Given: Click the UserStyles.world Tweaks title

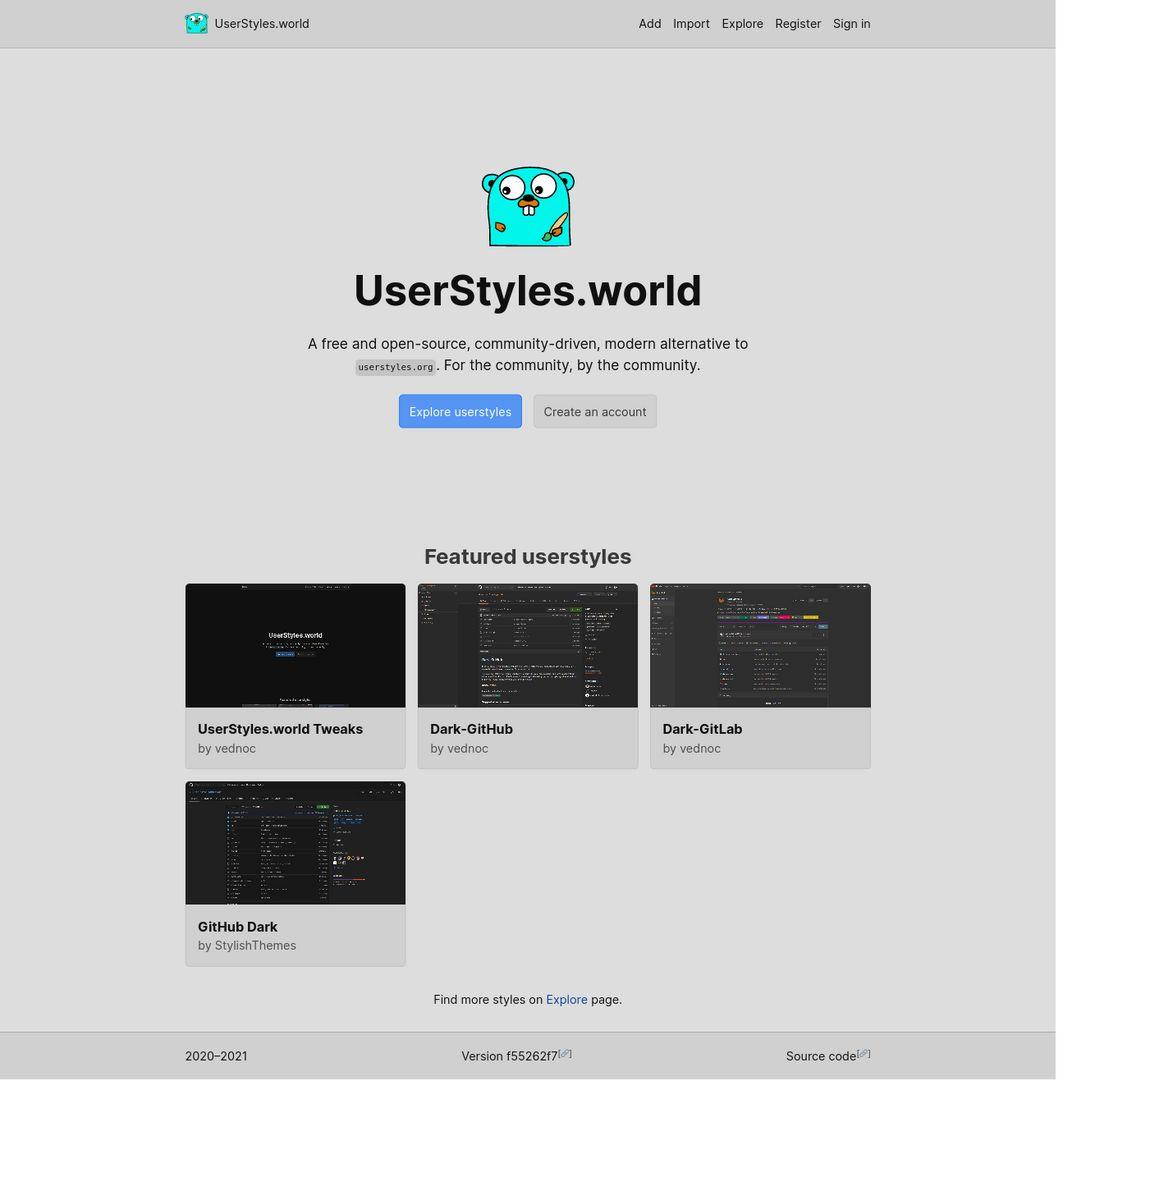Looking at the screenshot, I should (x=280, y=729).
